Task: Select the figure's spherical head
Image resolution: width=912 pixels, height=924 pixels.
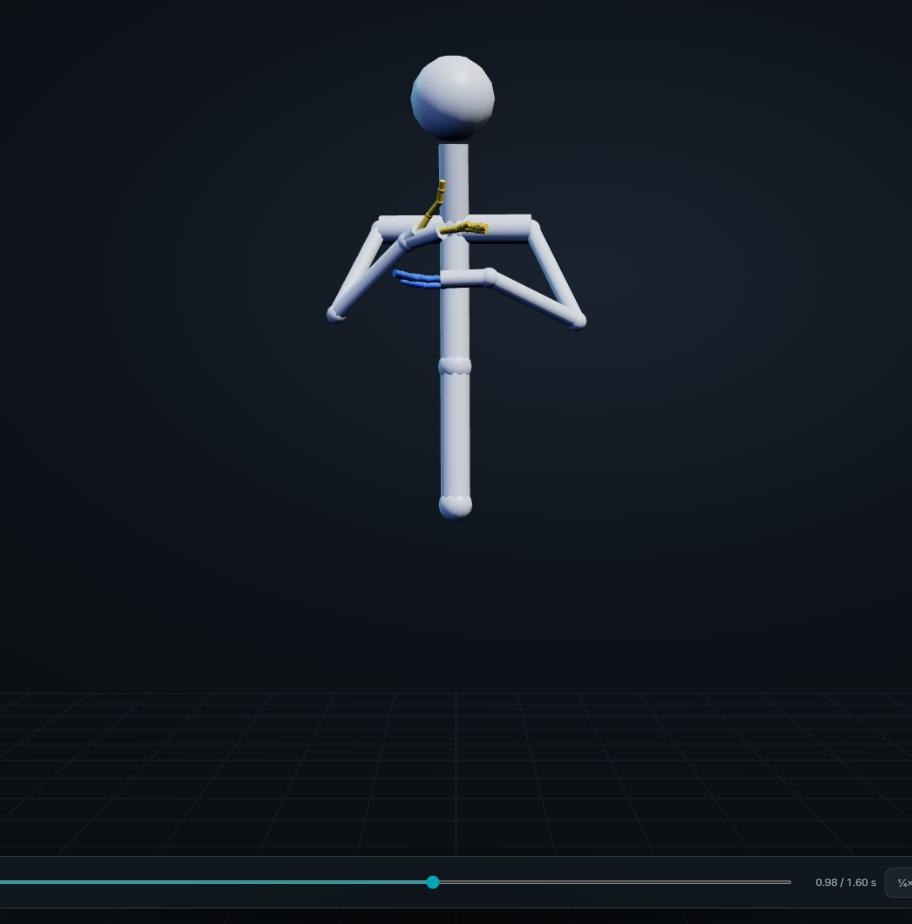Action: pyautogui.click(x=452, y=97)
